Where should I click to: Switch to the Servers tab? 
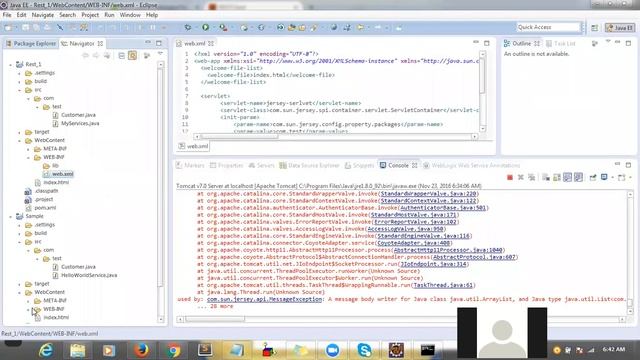tap(262, 165)
